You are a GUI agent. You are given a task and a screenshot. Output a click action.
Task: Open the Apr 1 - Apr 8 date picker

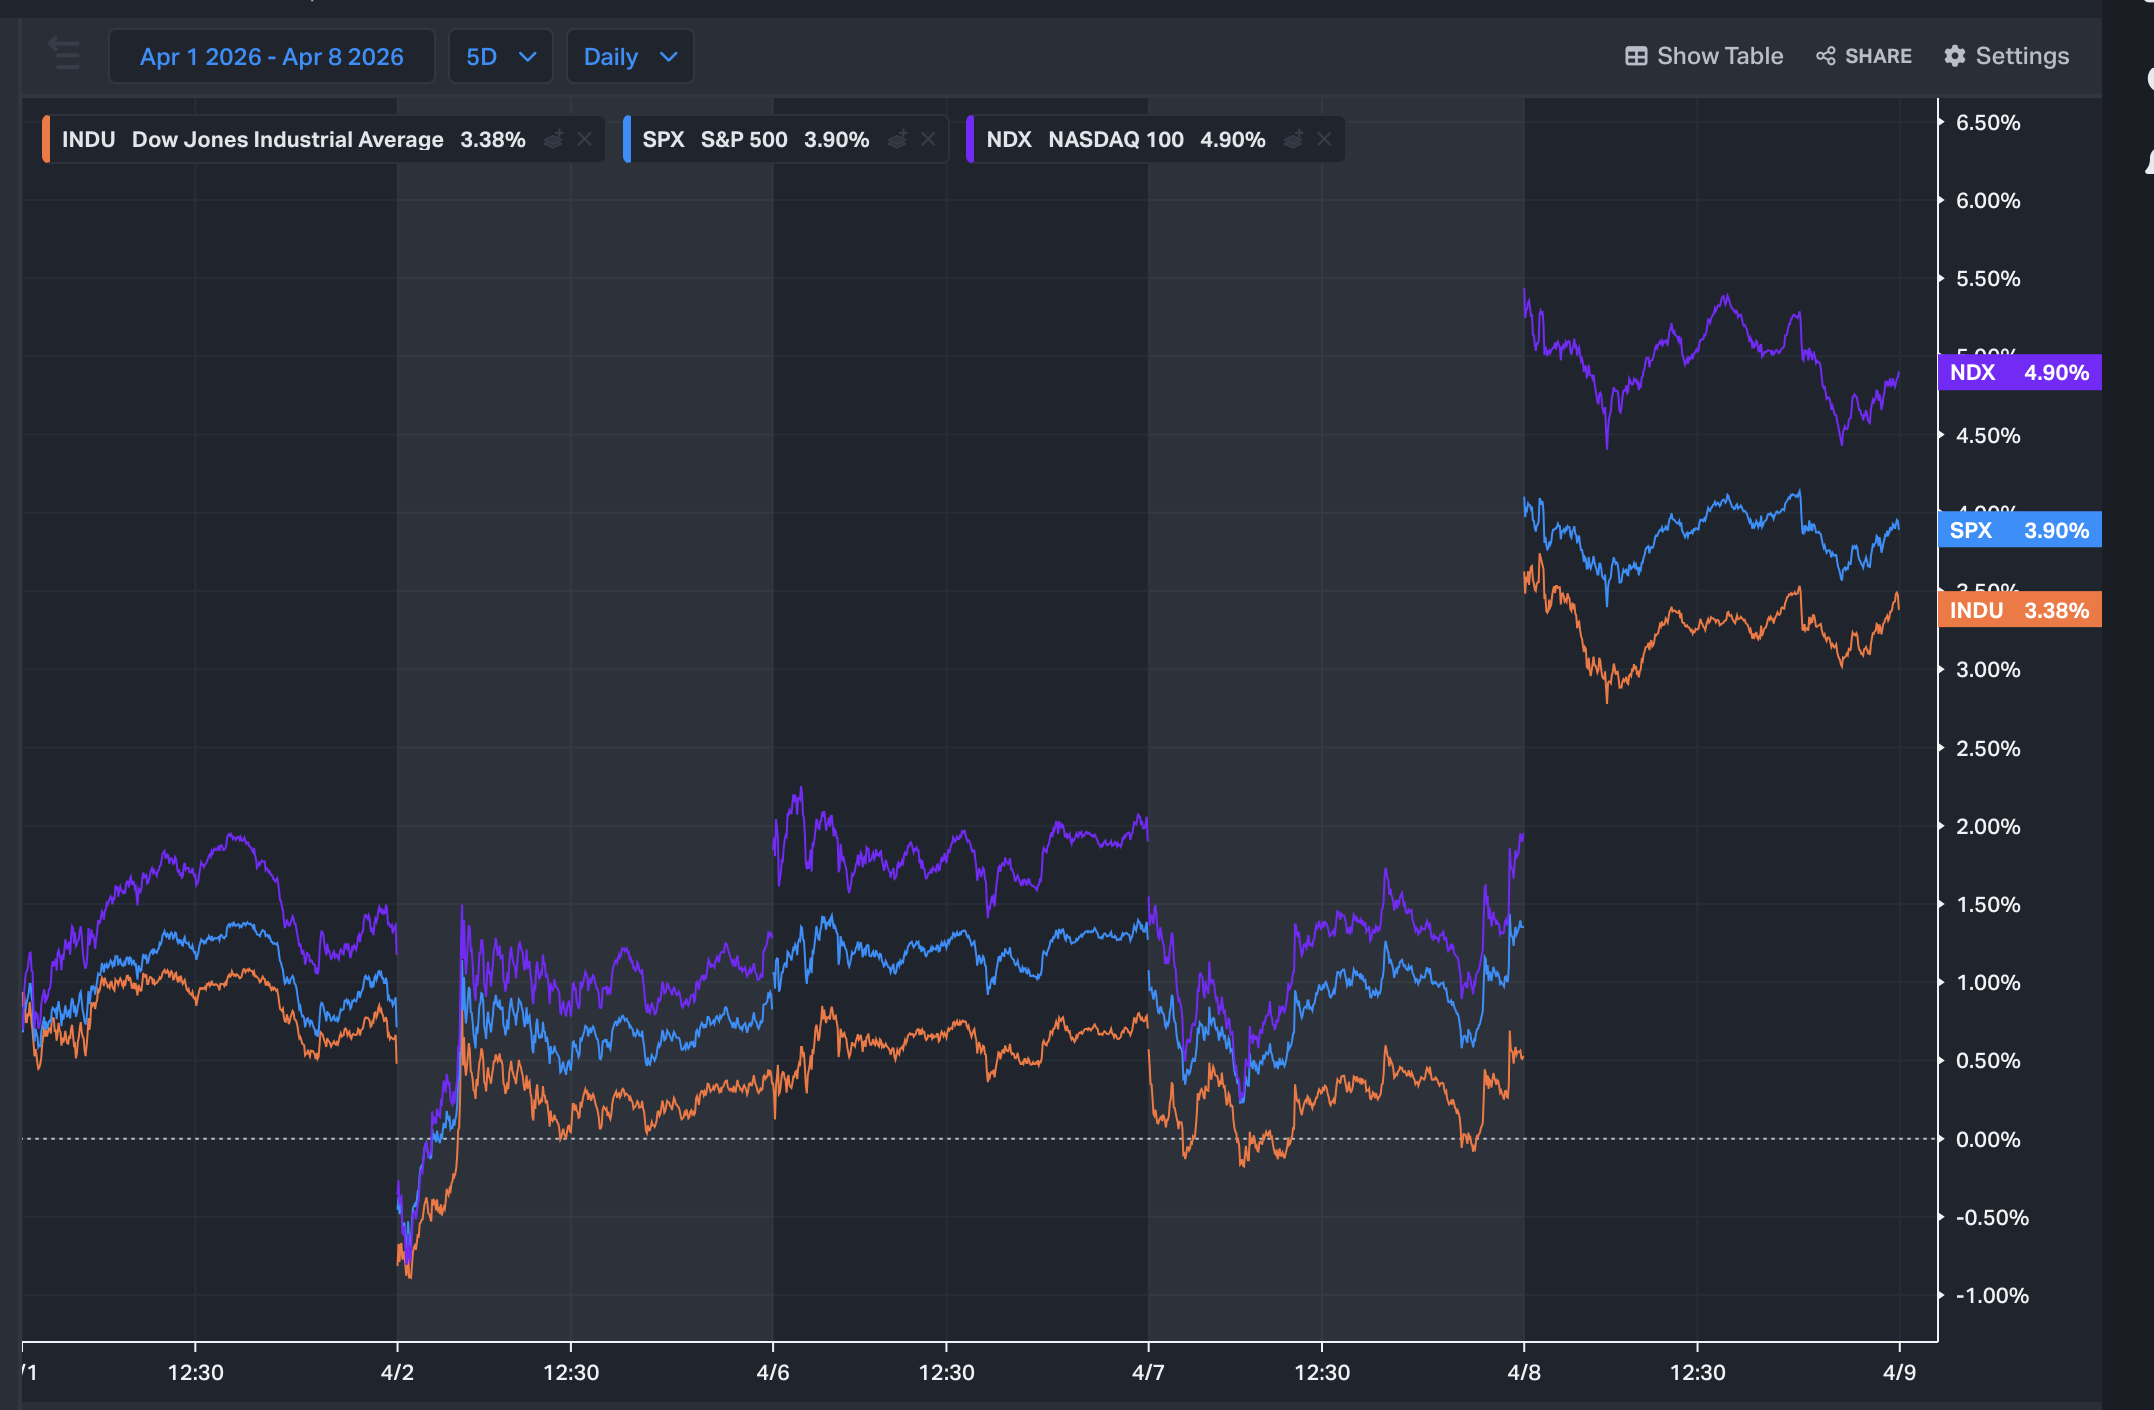tap(271, 56)
